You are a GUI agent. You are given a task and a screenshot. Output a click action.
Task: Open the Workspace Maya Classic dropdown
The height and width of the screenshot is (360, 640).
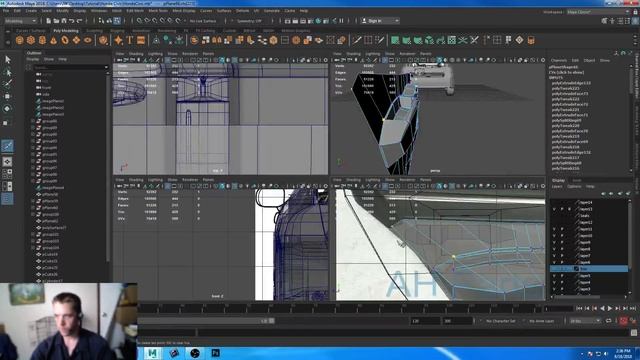click(x=598, y=12)
